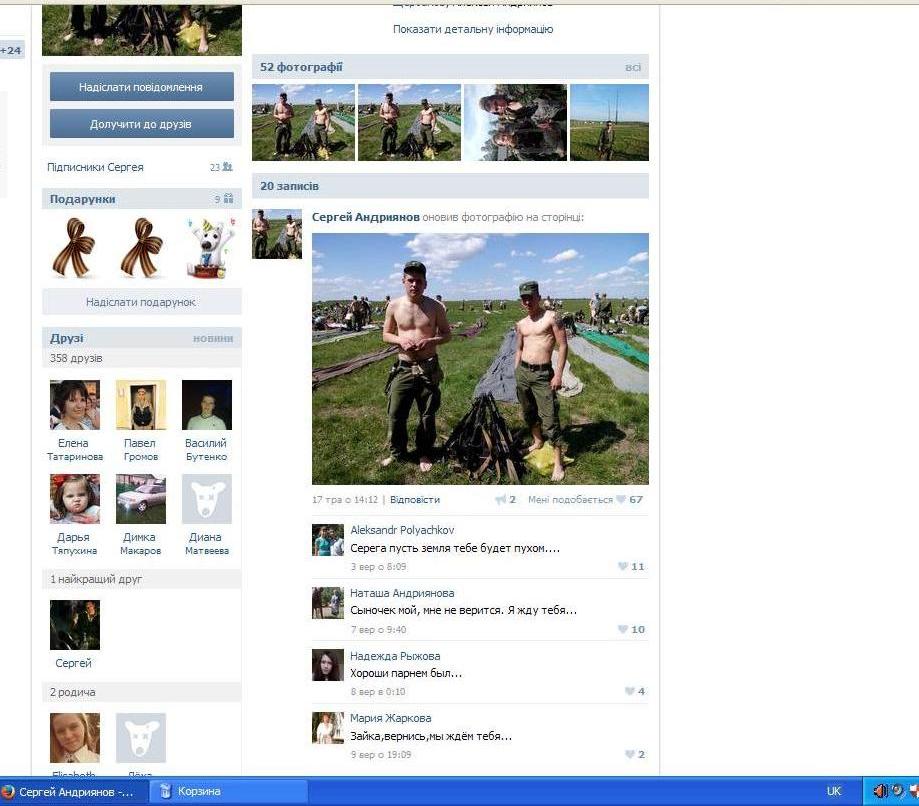Open Елена Татаринова's friend photo
Viewport: 919px width, 806px height.
click(75, 405)
